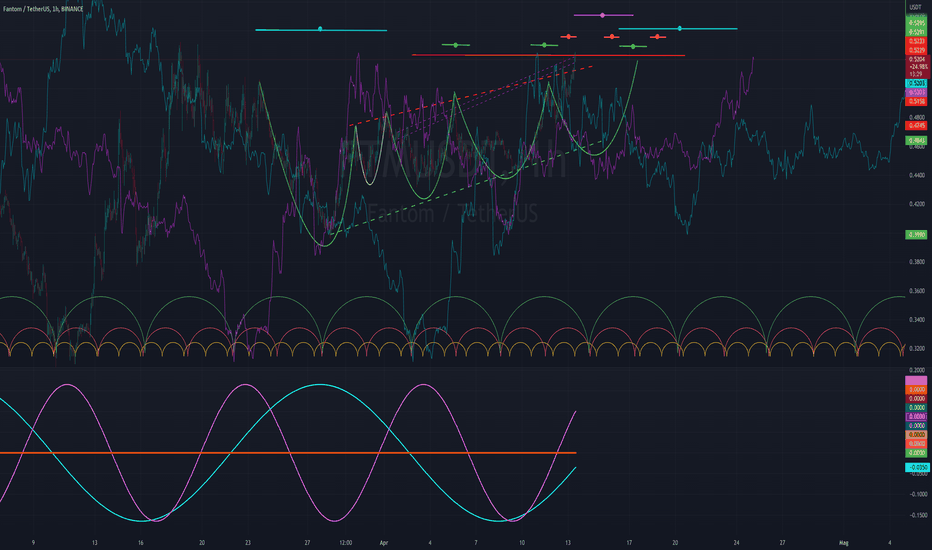Screen dimensions: 932x550
Task: Click the 24 date label on time axis
Action: tap(736, 543)
